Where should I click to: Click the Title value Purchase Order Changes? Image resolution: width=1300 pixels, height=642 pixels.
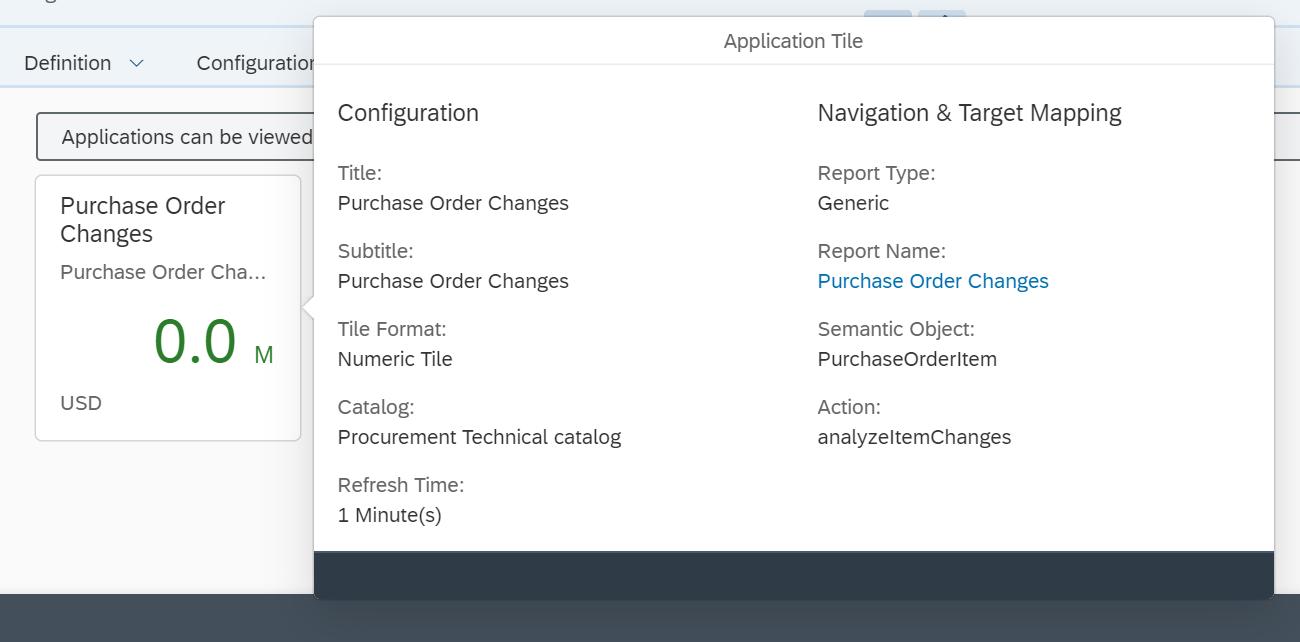(453, 203)
